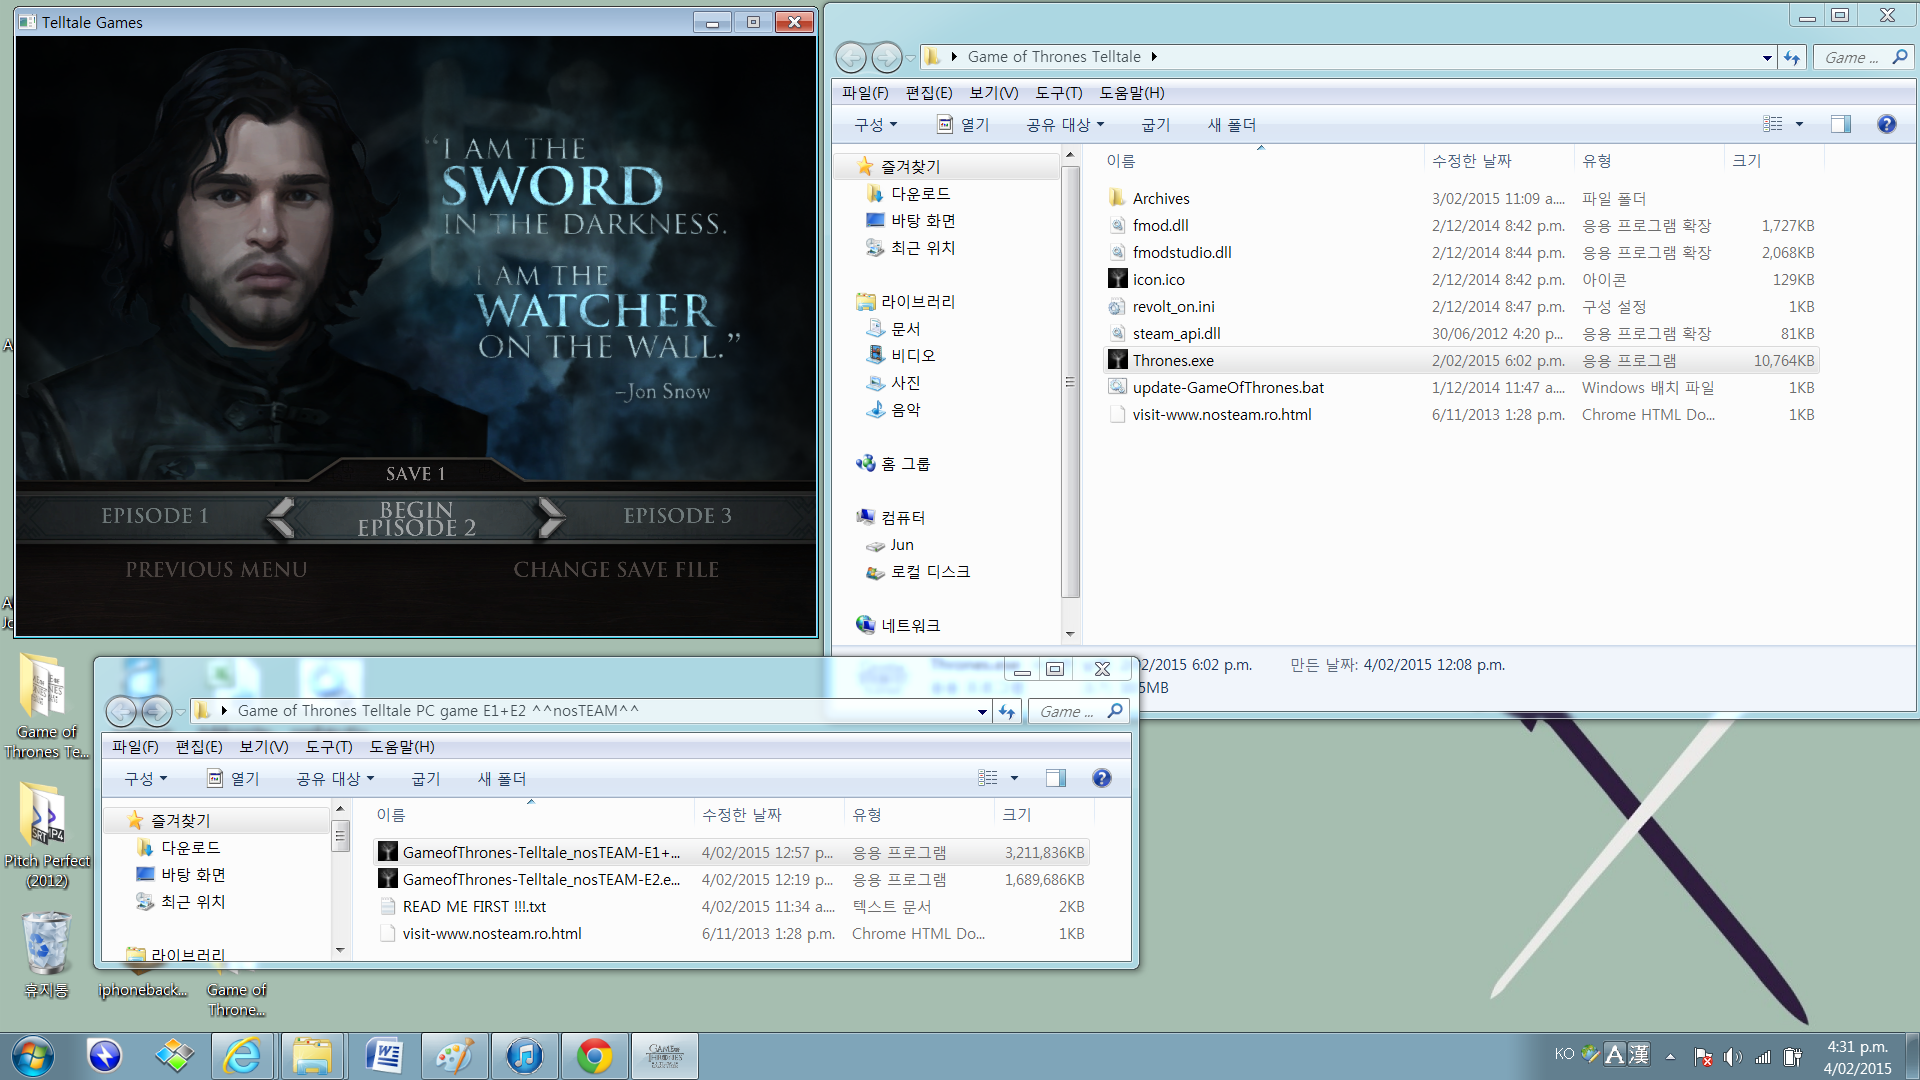The image size is (1920, 1080).
Task: Click scroll down arrow in the upper Explorer sidebar
Action: tap(1070, 633)
